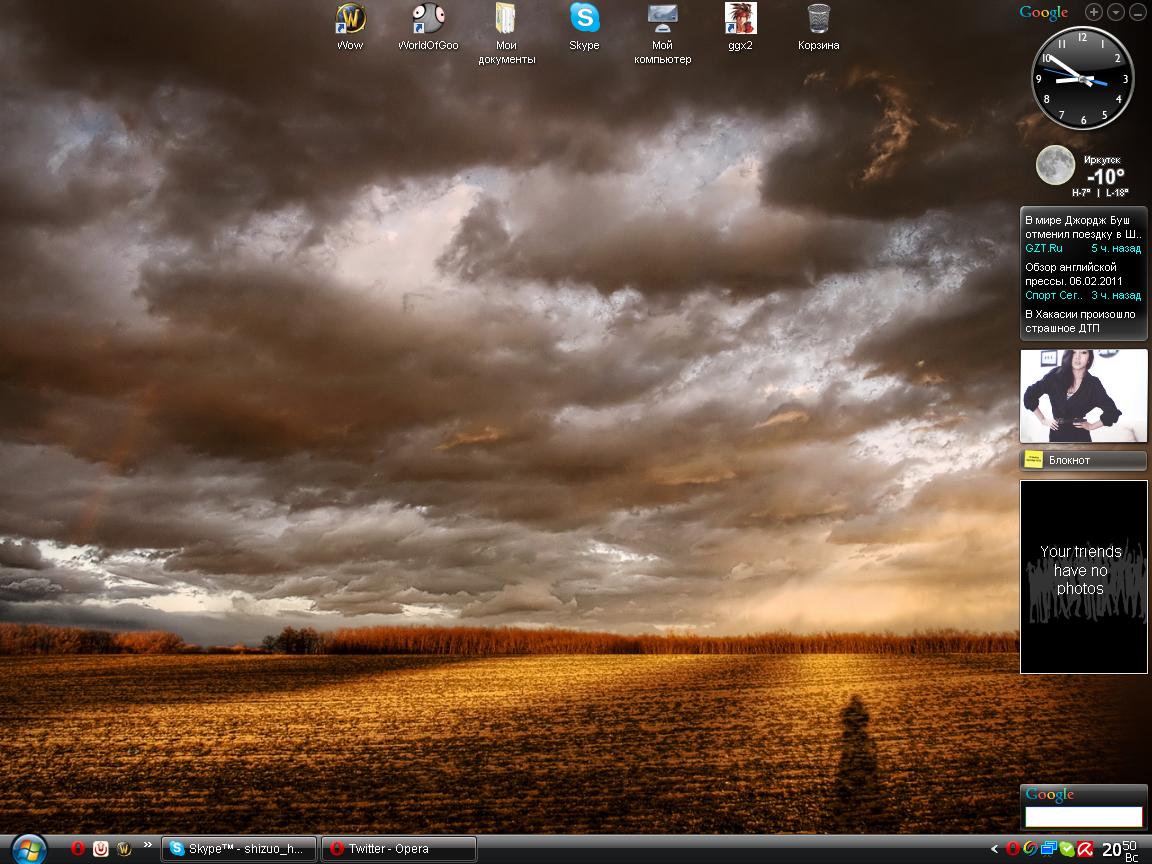
Task: Open the Корзина recycle bin icon
Action: (x=818, y=20)
